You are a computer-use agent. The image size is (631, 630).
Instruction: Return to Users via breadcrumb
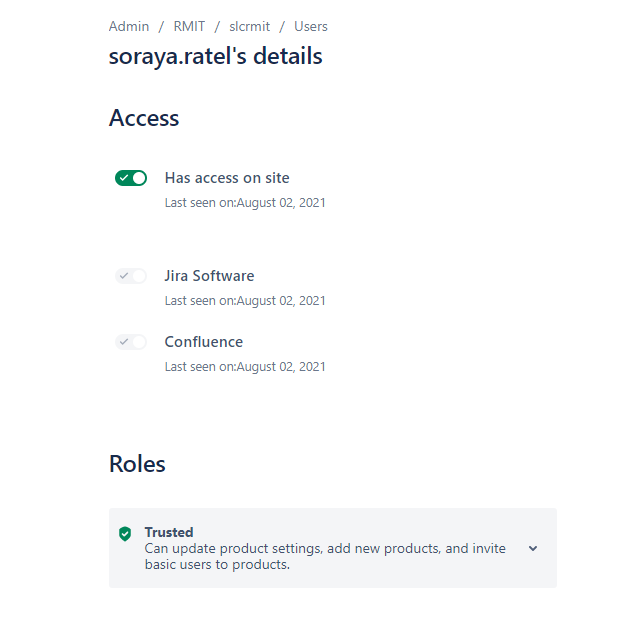pyautogui.click(x=311, y=27)
